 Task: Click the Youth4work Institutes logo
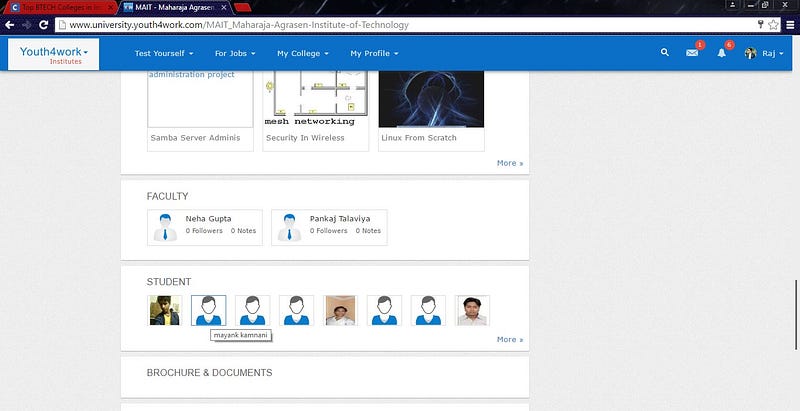[x=54, y=54]
